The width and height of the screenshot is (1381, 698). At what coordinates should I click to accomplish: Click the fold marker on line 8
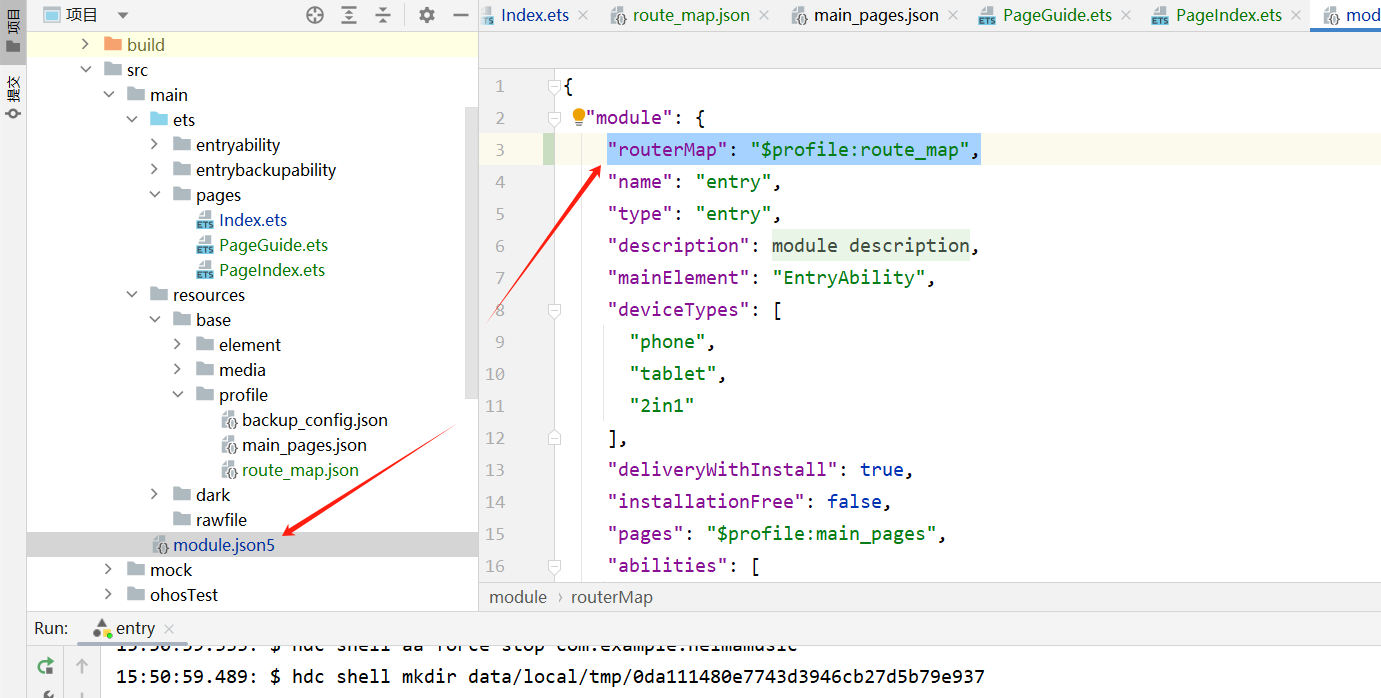pyautogui.click(x=554, y=311)
